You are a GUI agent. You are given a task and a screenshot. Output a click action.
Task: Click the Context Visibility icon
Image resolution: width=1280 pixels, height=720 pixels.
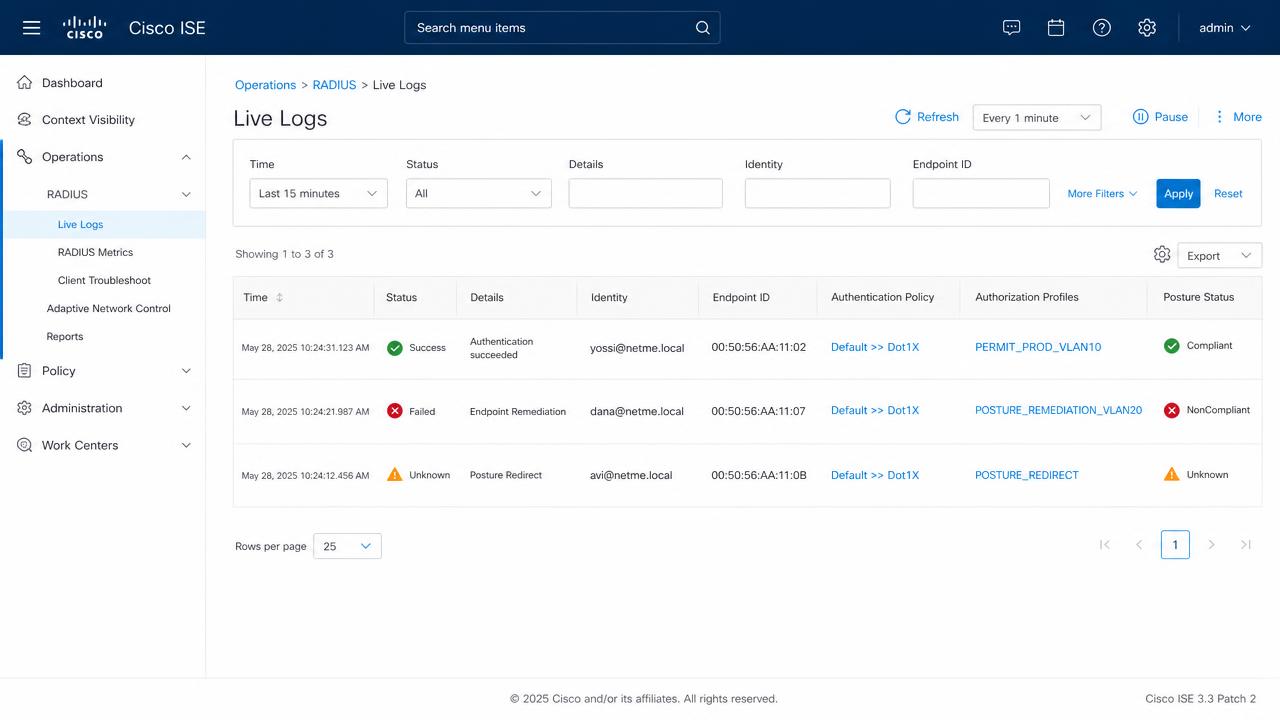[25, 120]
